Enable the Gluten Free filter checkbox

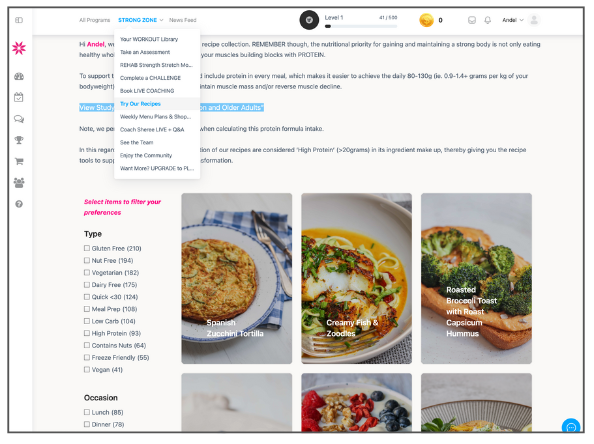[x=87, y=248]
